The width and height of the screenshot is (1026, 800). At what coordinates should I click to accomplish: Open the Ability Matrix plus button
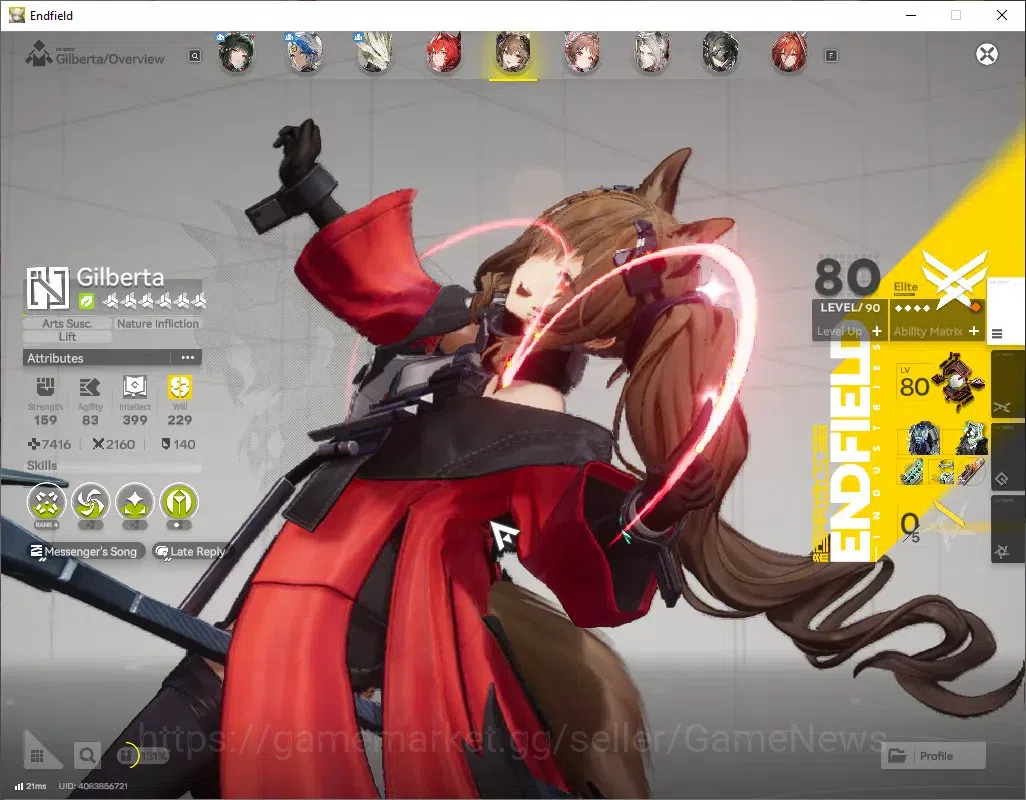click(974, 331)
